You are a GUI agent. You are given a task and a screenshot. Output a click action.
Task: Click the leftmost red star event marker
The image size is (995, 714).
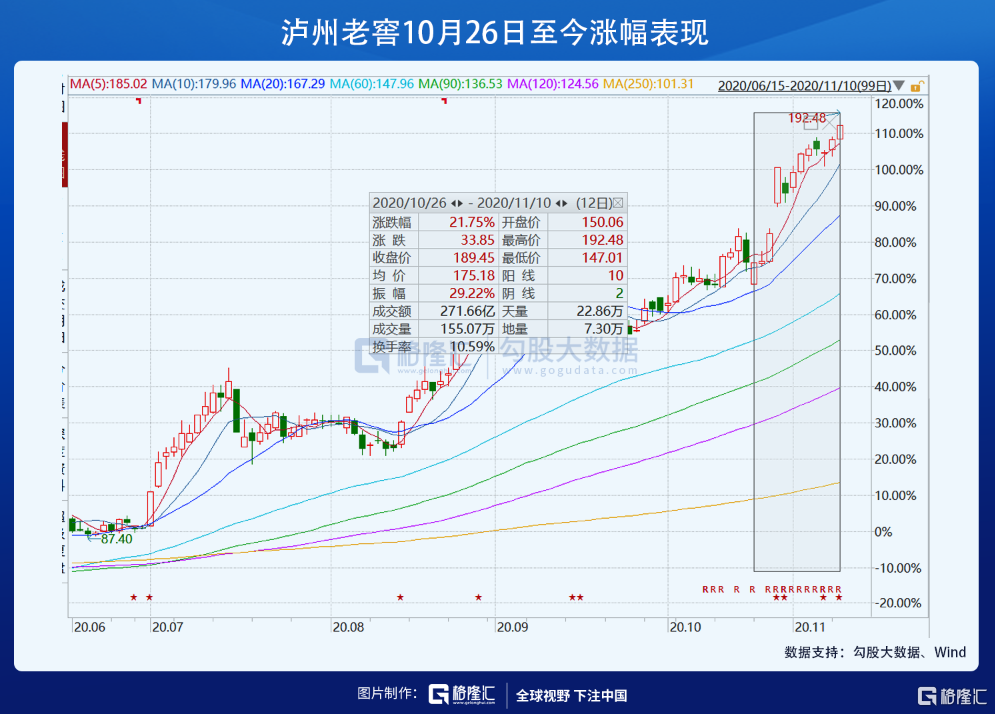133,598
